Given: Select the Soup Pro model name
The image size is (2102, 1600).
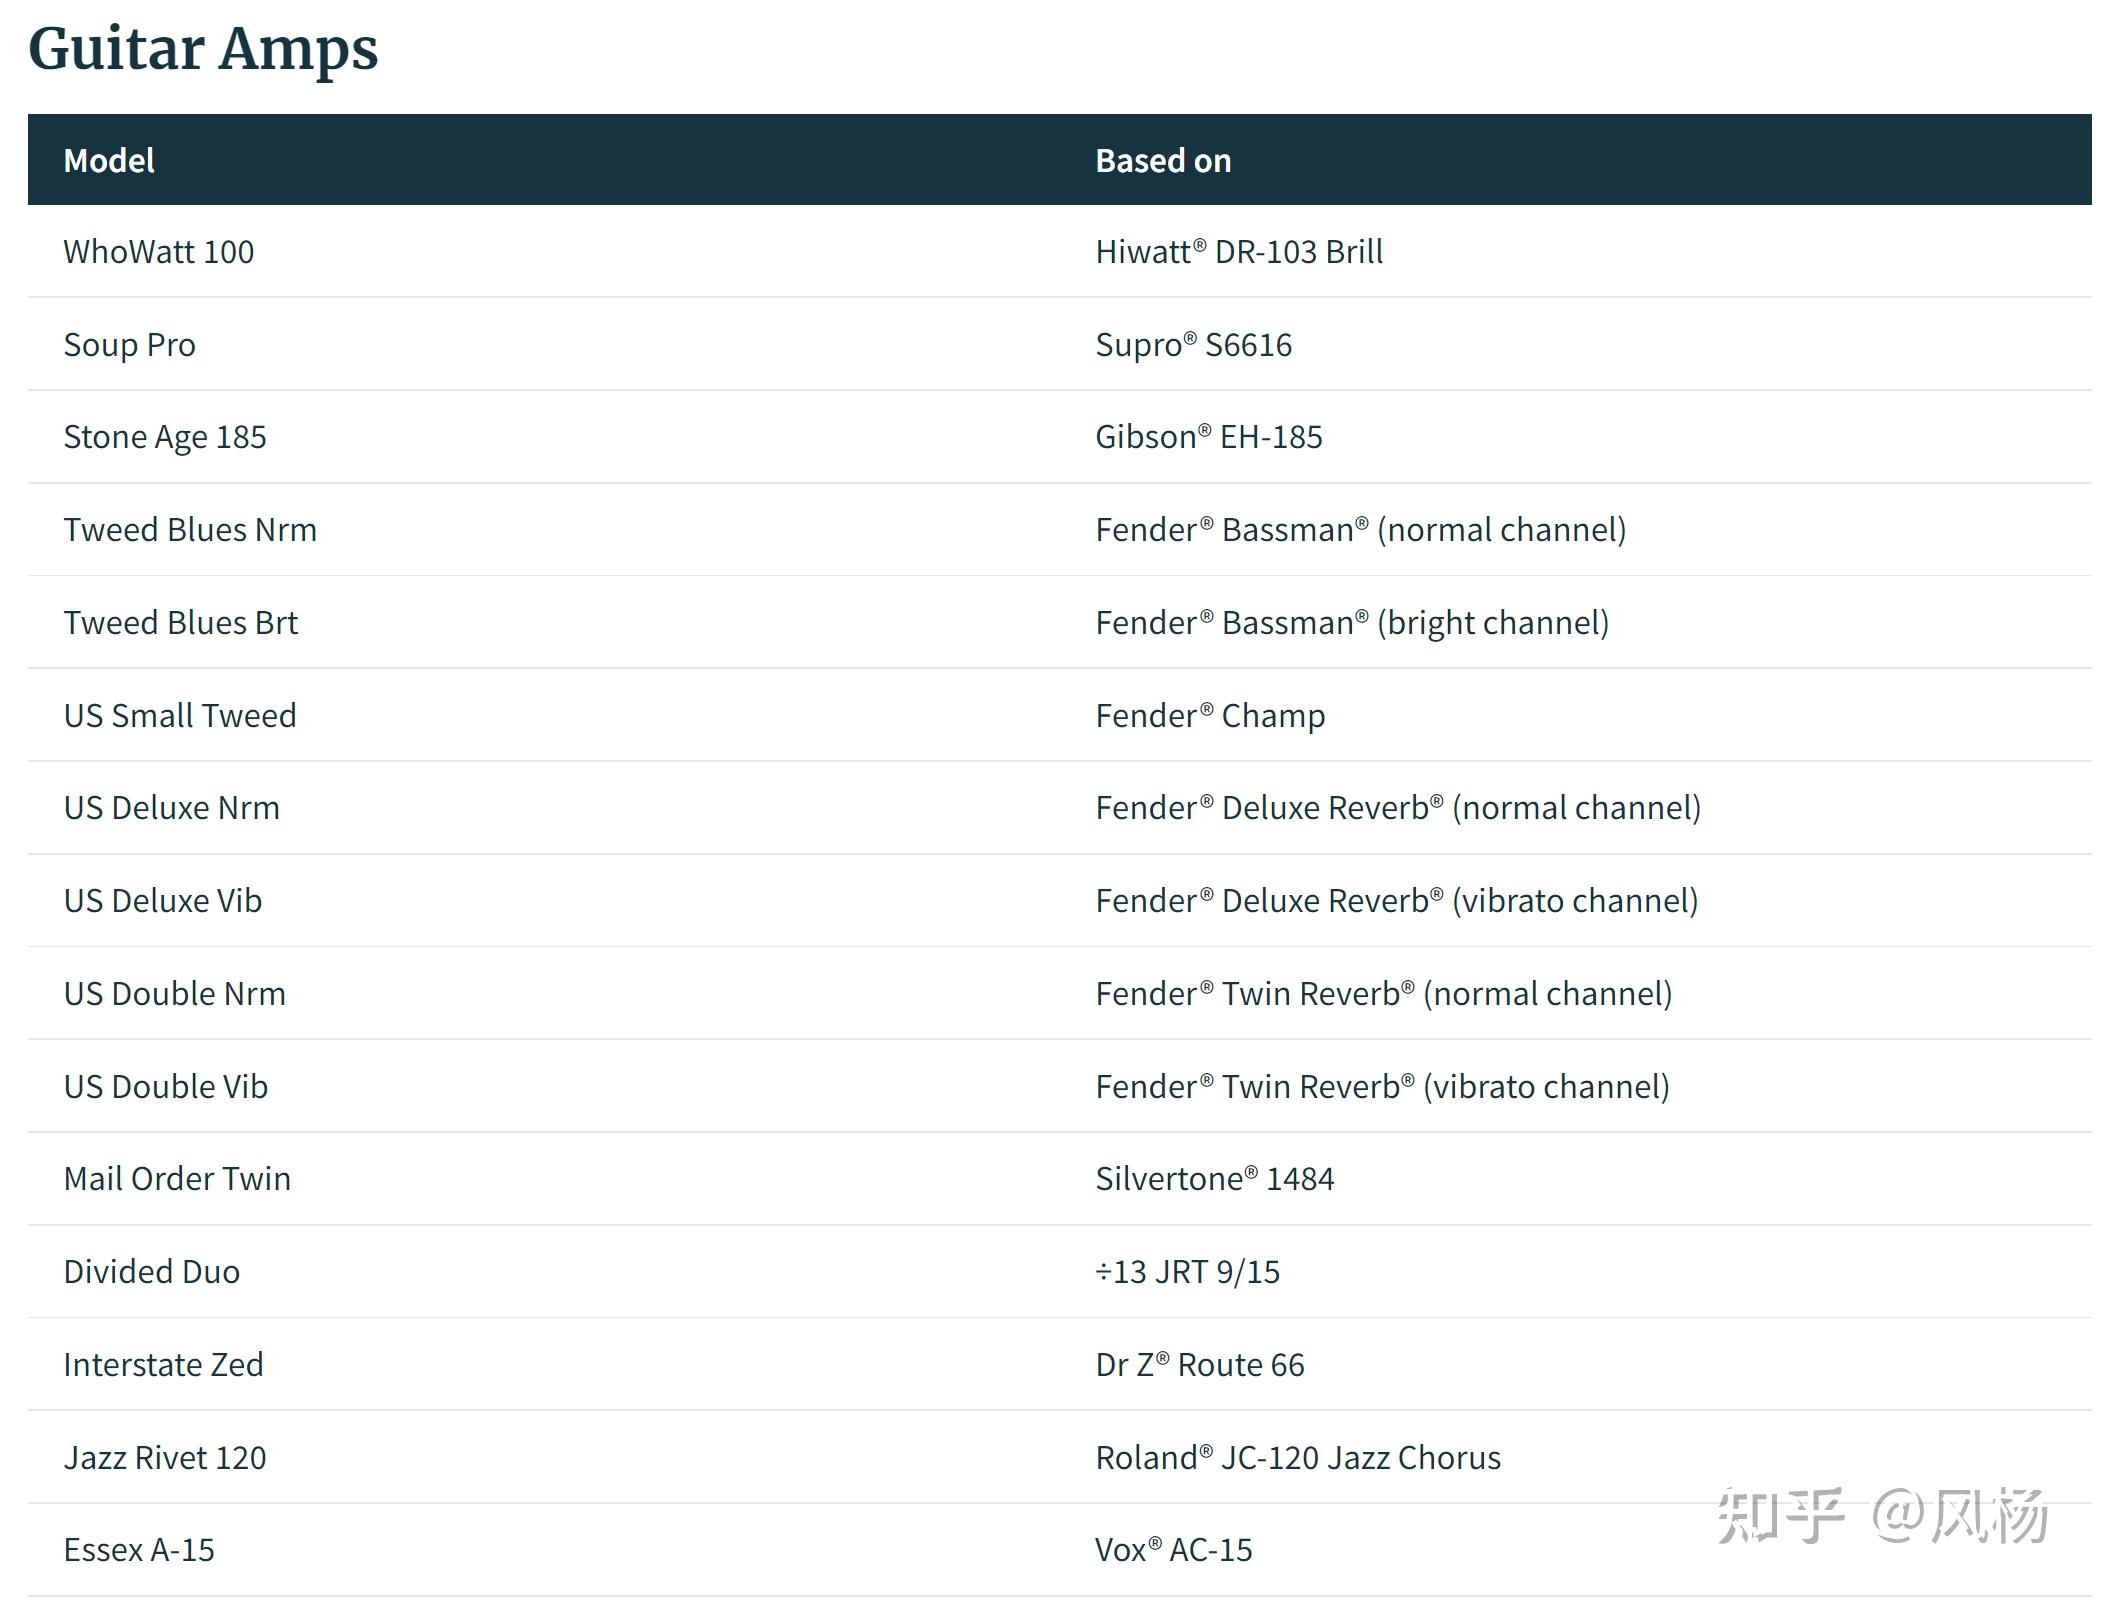Looking at the screenshot, I should [x=129, y=345].
